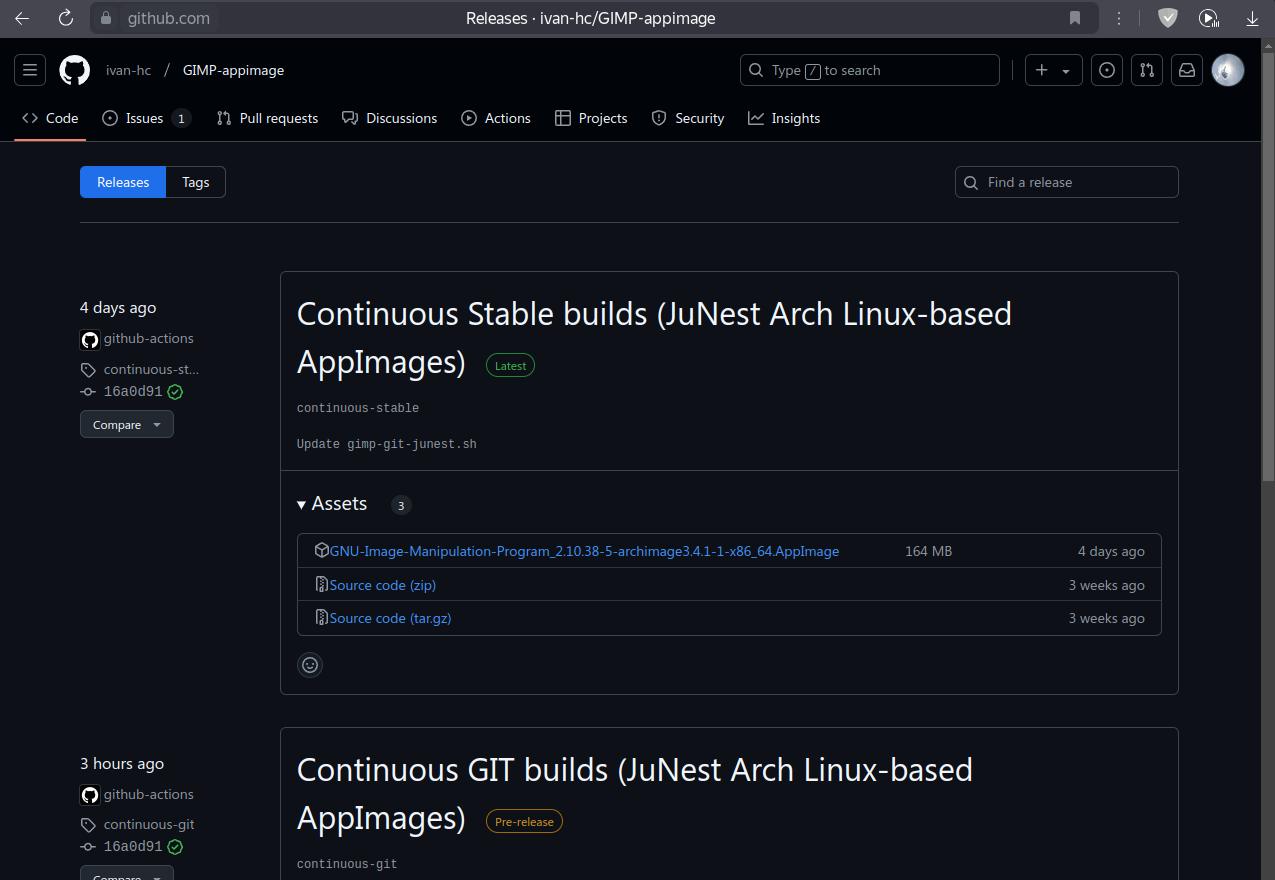Open the GitHub hamburger navigation menu
This screenshot has width=1275, height=880.
30,70
